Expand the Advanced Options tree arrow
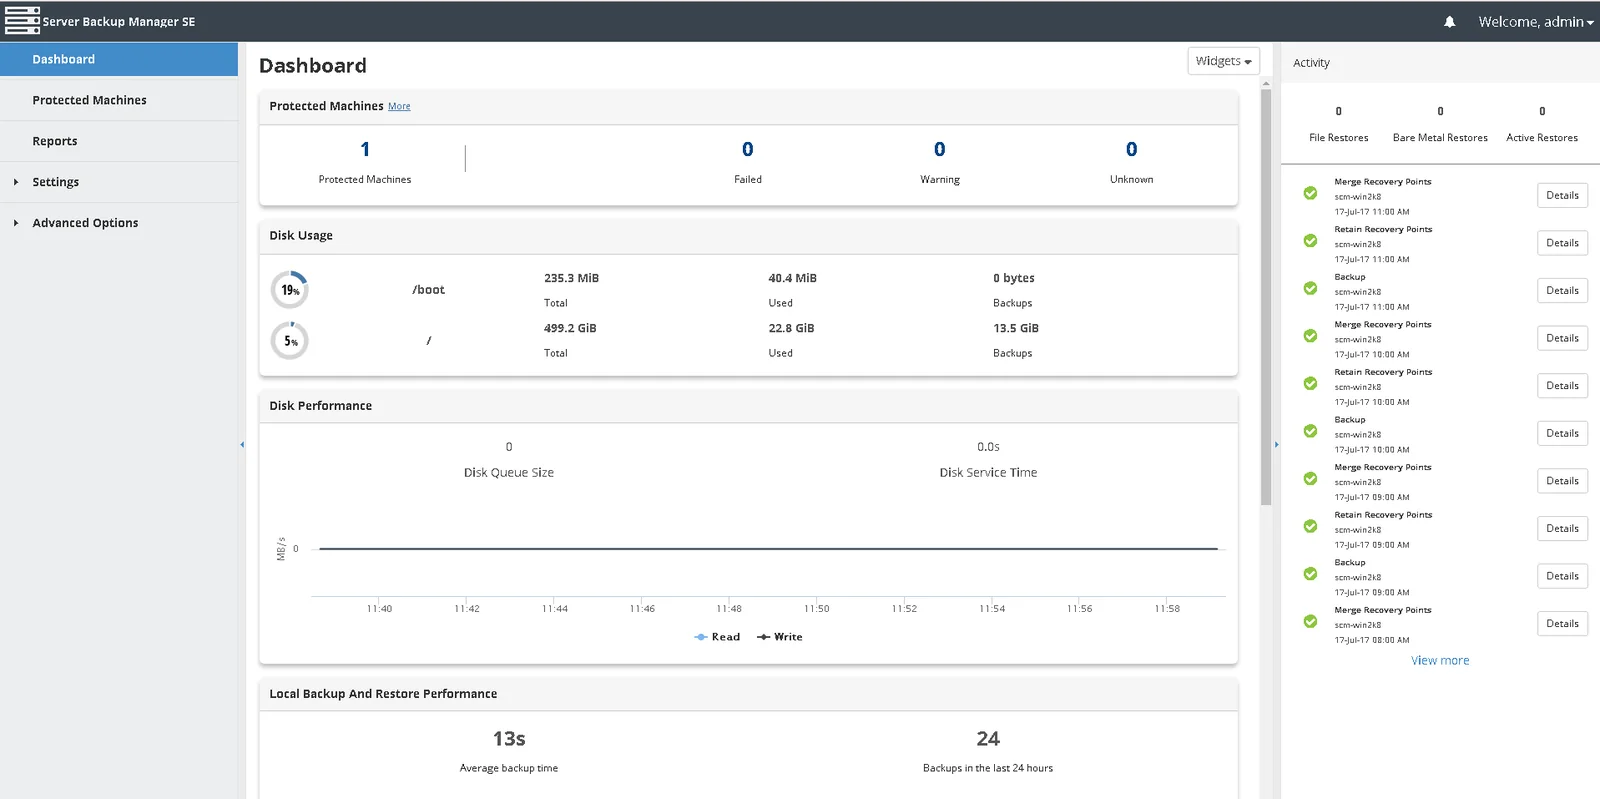This screenshot has width=1600, height=799. pos(15,223)
